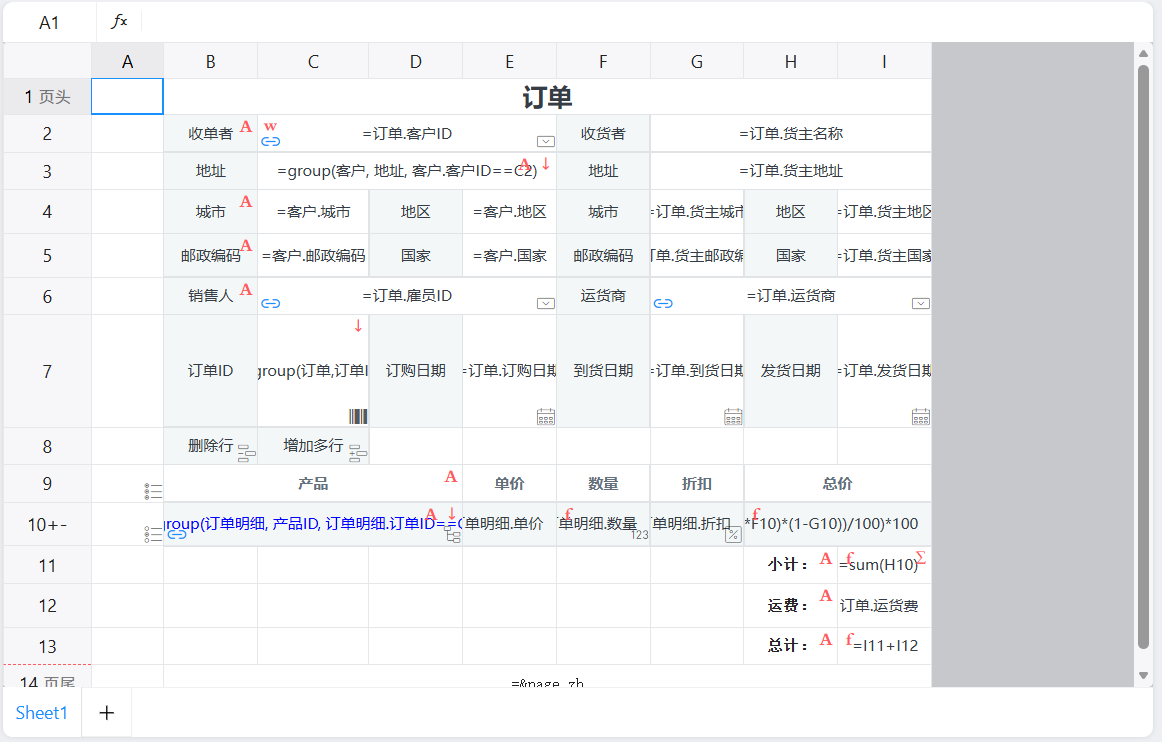
Task: Select the 总价 header cell
Action: point(837,484)
